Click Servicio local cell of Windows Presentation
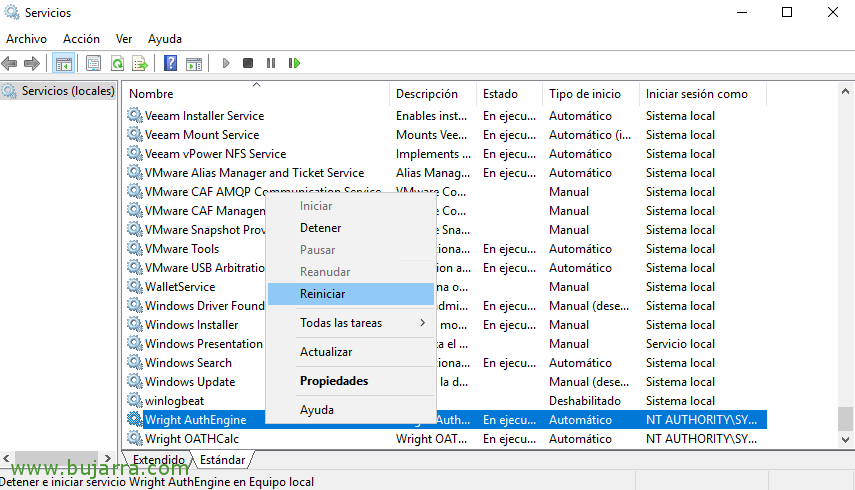 point(680,344)
